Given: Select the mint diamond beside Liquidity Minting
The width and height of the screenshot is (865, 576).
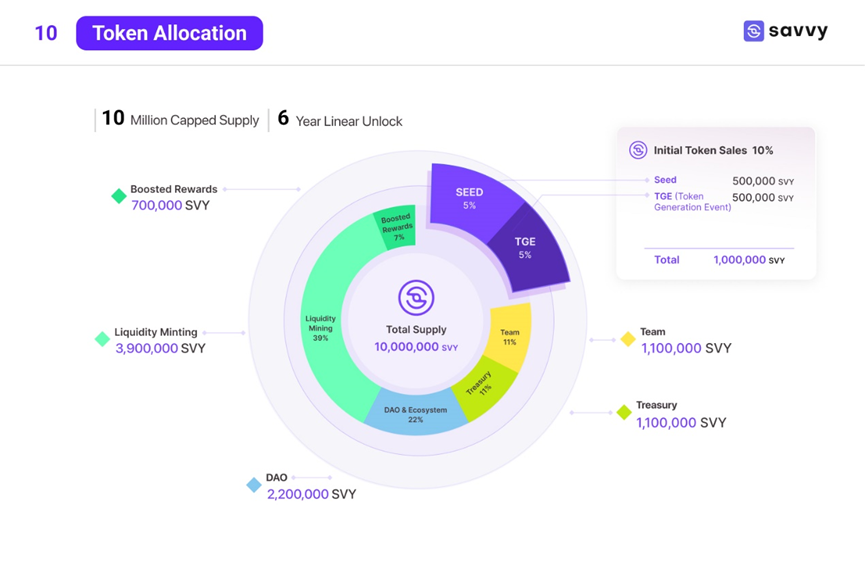Looking at the screenshot, I should click(x=102, y=339).
